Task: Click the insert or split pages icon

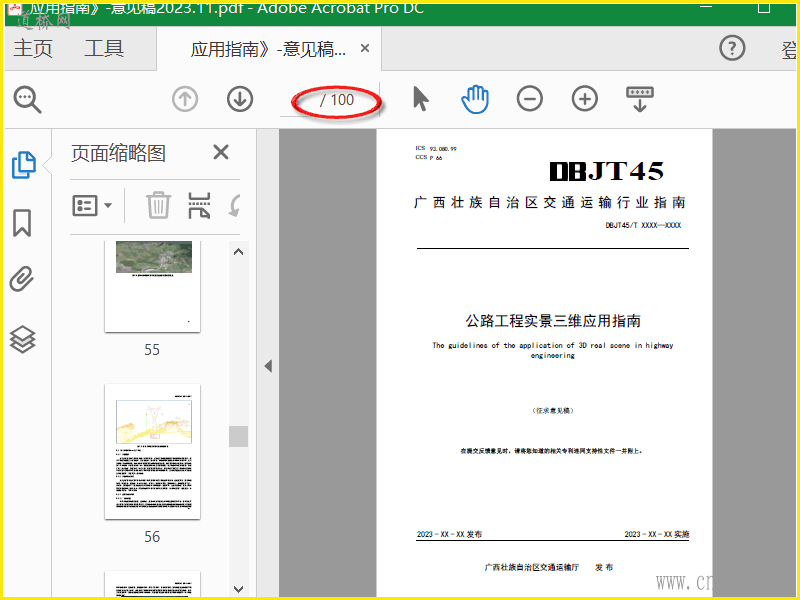Action: (199, 205)
